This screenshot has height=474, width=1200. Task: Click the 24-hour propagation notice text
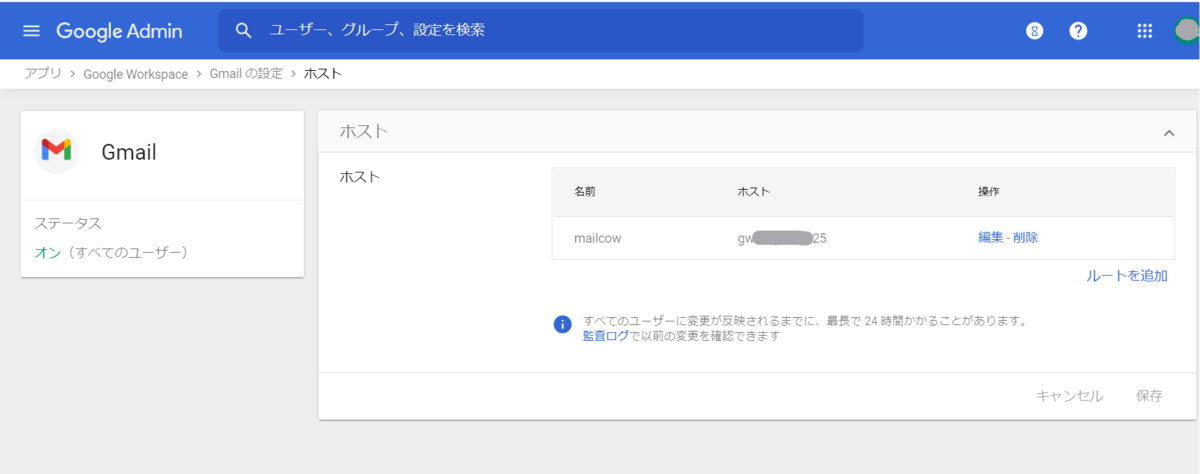coord(806,321)
